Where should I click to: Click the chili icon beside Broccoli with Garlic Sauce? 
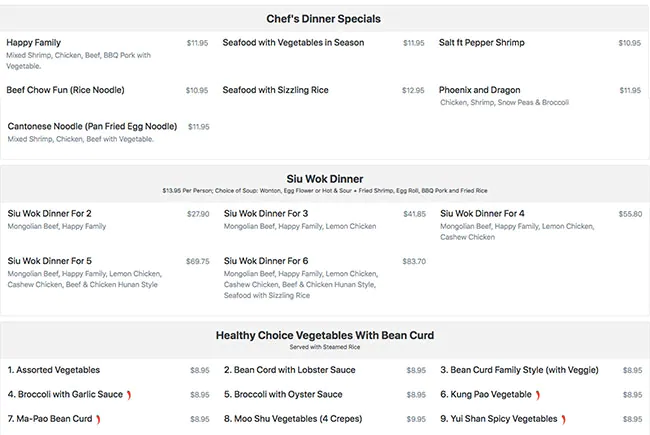pyautogui.click(x=129, y=395)
